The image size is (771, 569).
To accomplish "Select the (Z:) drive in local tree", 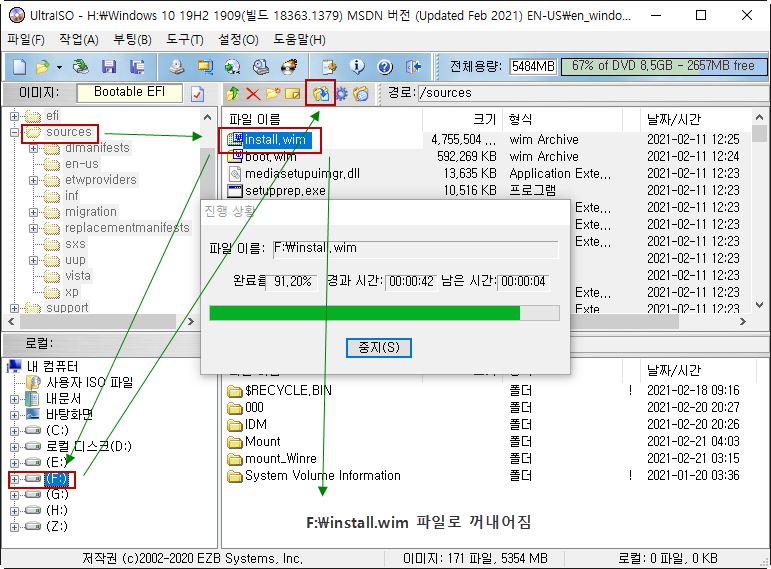I will tap(57, 526).
